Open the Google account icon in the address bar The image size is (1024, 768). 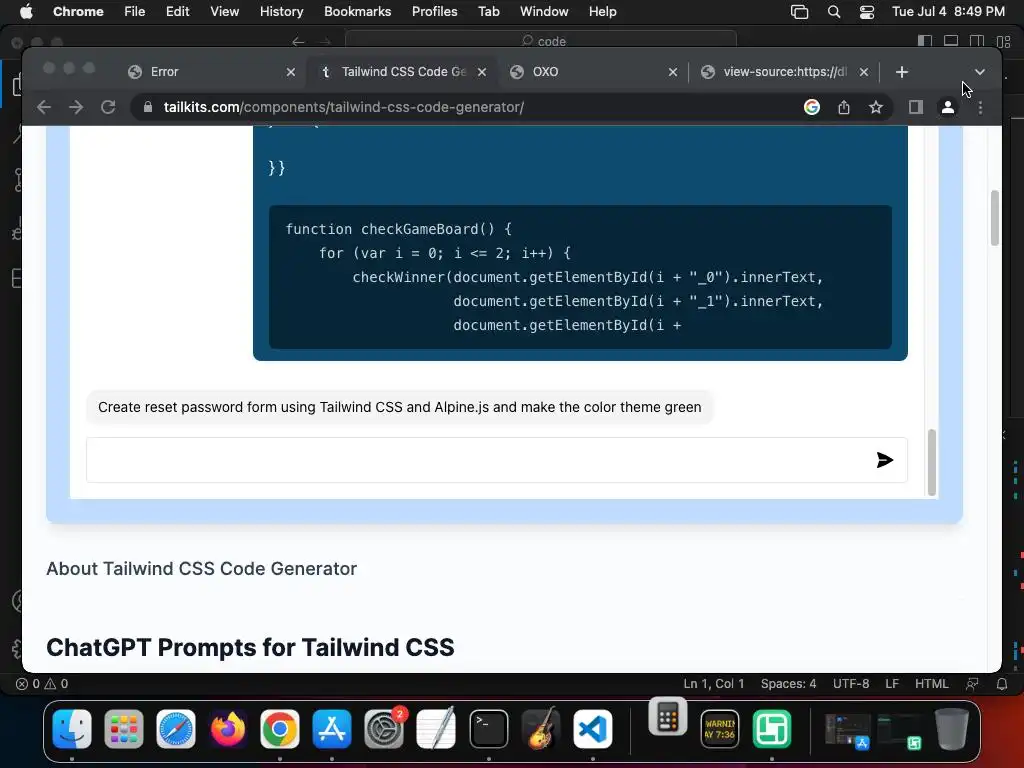coord(812,107)
